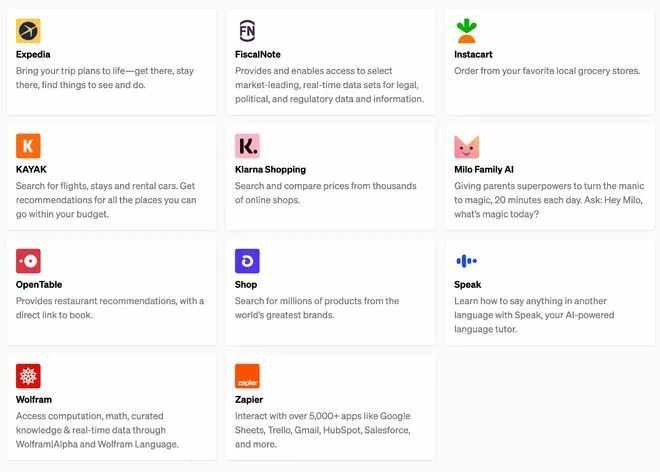Select the OpenTable restaurant recommendations description
The width and height of the screenshot is (660, 472).
pos(110,308)
